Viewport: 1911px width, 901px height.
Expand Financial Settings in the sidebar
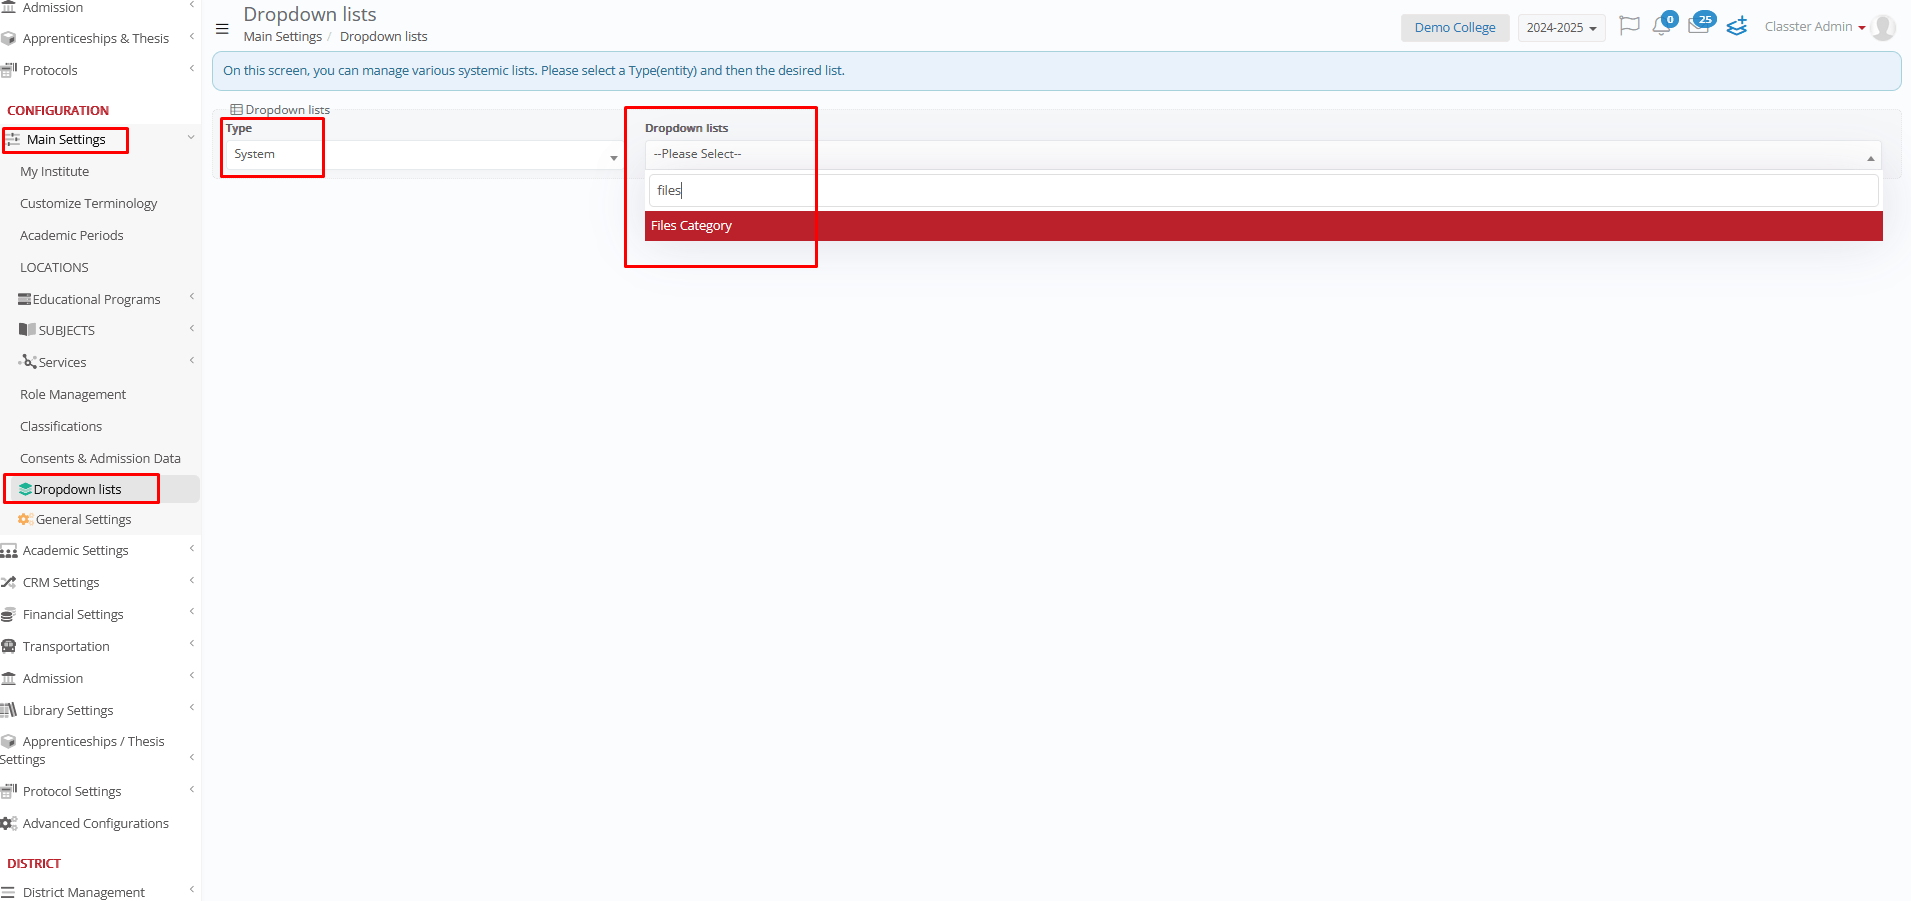pyautogui.click(x=73, y=615)
